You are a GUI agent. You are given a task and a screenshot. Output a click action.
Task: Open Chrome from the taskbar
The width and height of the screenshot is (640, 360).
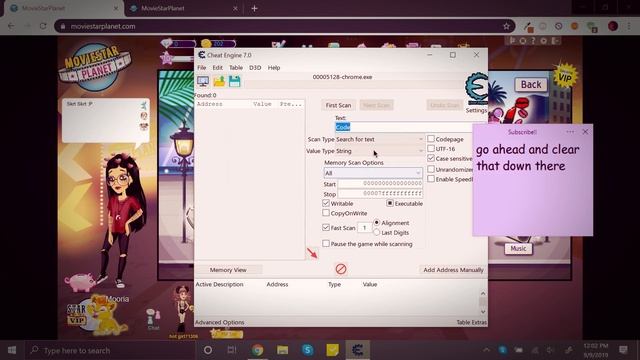pos(257,350)
